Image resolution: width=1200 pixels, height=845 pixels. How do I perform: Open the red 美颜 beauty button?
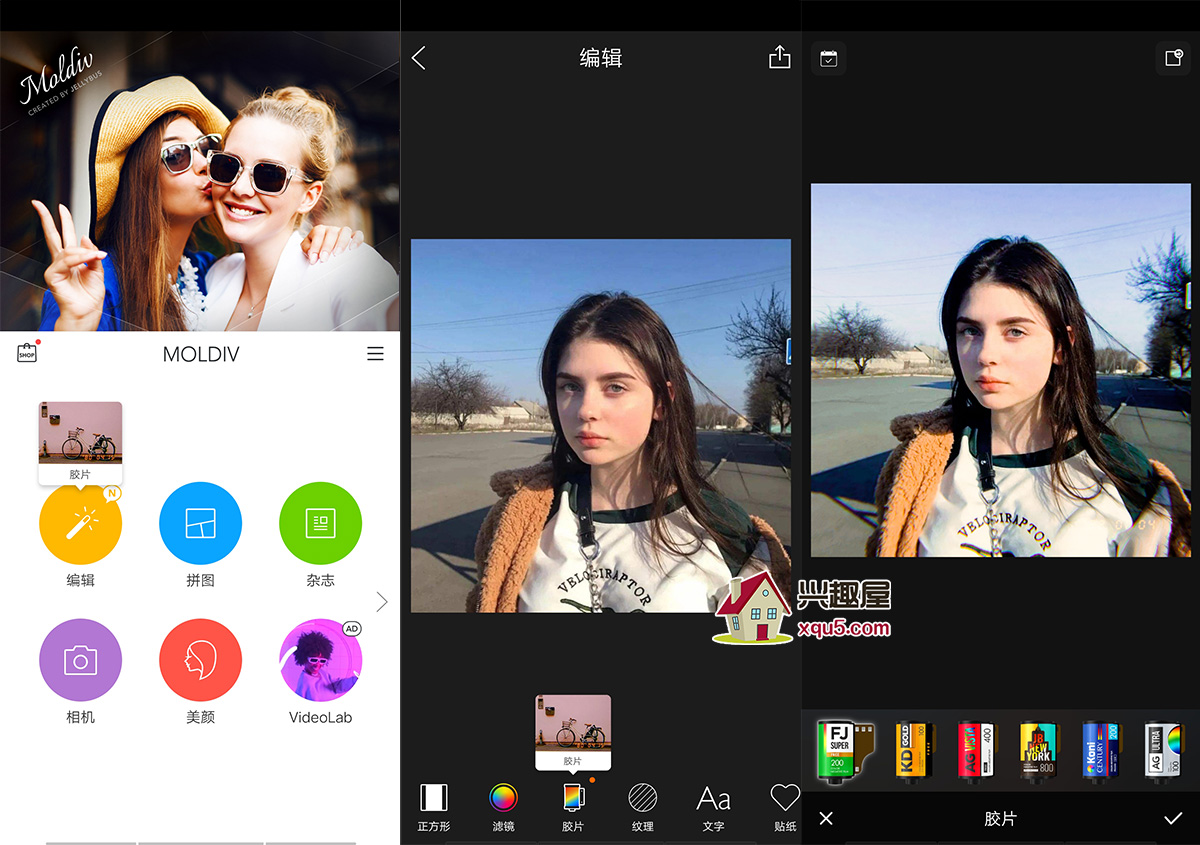200,660
